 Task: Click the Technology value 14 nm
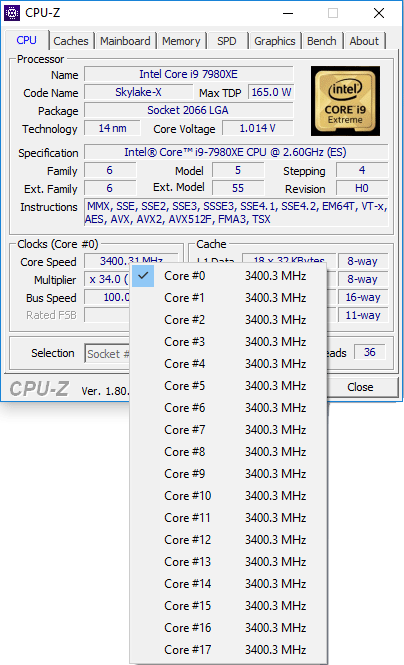[112, 129]
